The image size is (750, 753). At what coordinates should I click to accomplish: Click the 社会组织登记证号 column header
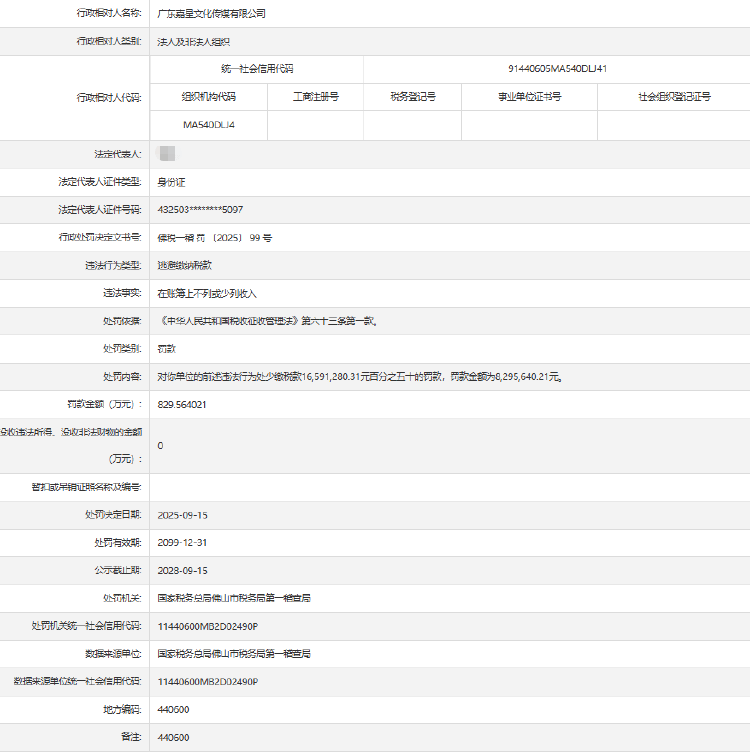pyautogui.click(x=674, y=97)
